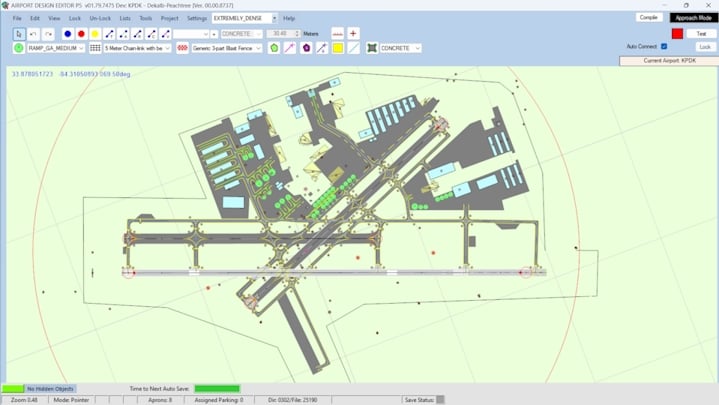Click the Compile button
This screenshot has width=719, height=405.
648,17
